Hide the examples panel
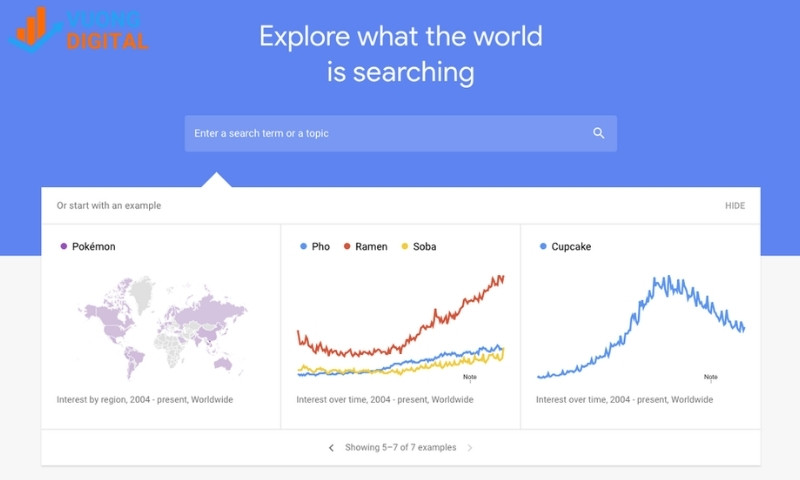Viewport: 800px width, 480px height. (735, 206)
